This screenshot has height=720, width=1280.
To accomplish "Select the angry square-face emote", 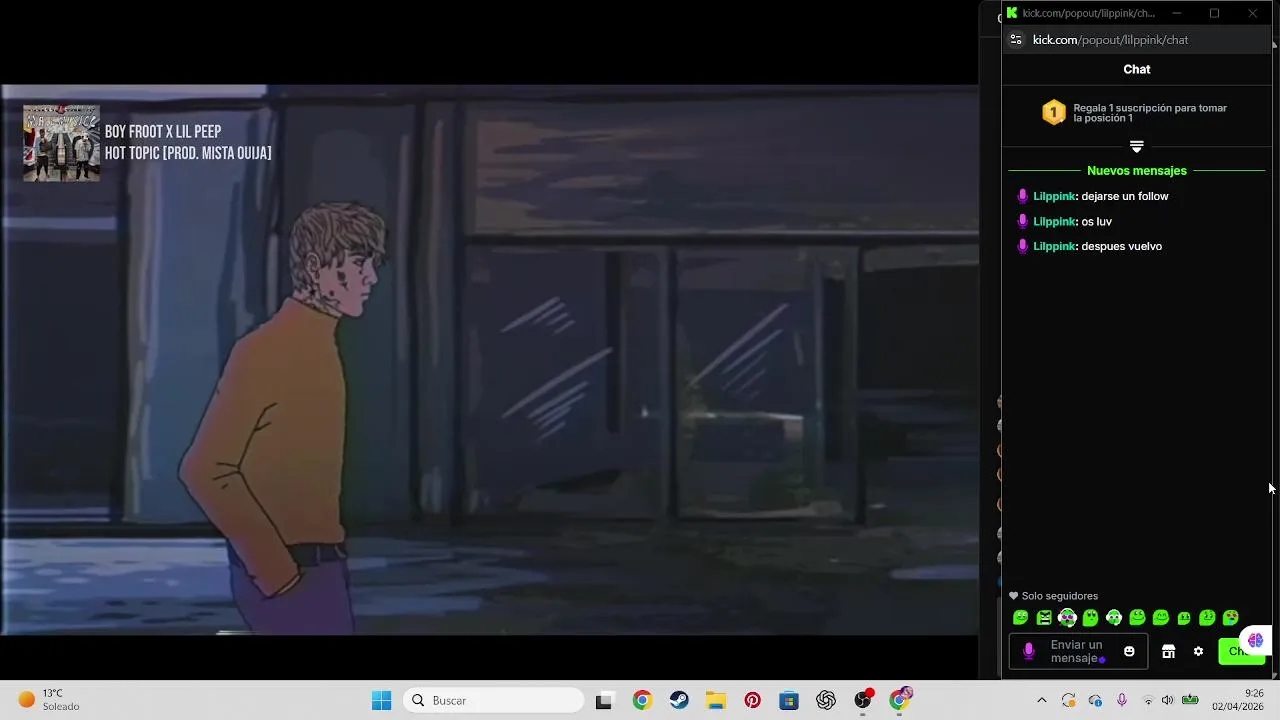I will pos(1044,618).
